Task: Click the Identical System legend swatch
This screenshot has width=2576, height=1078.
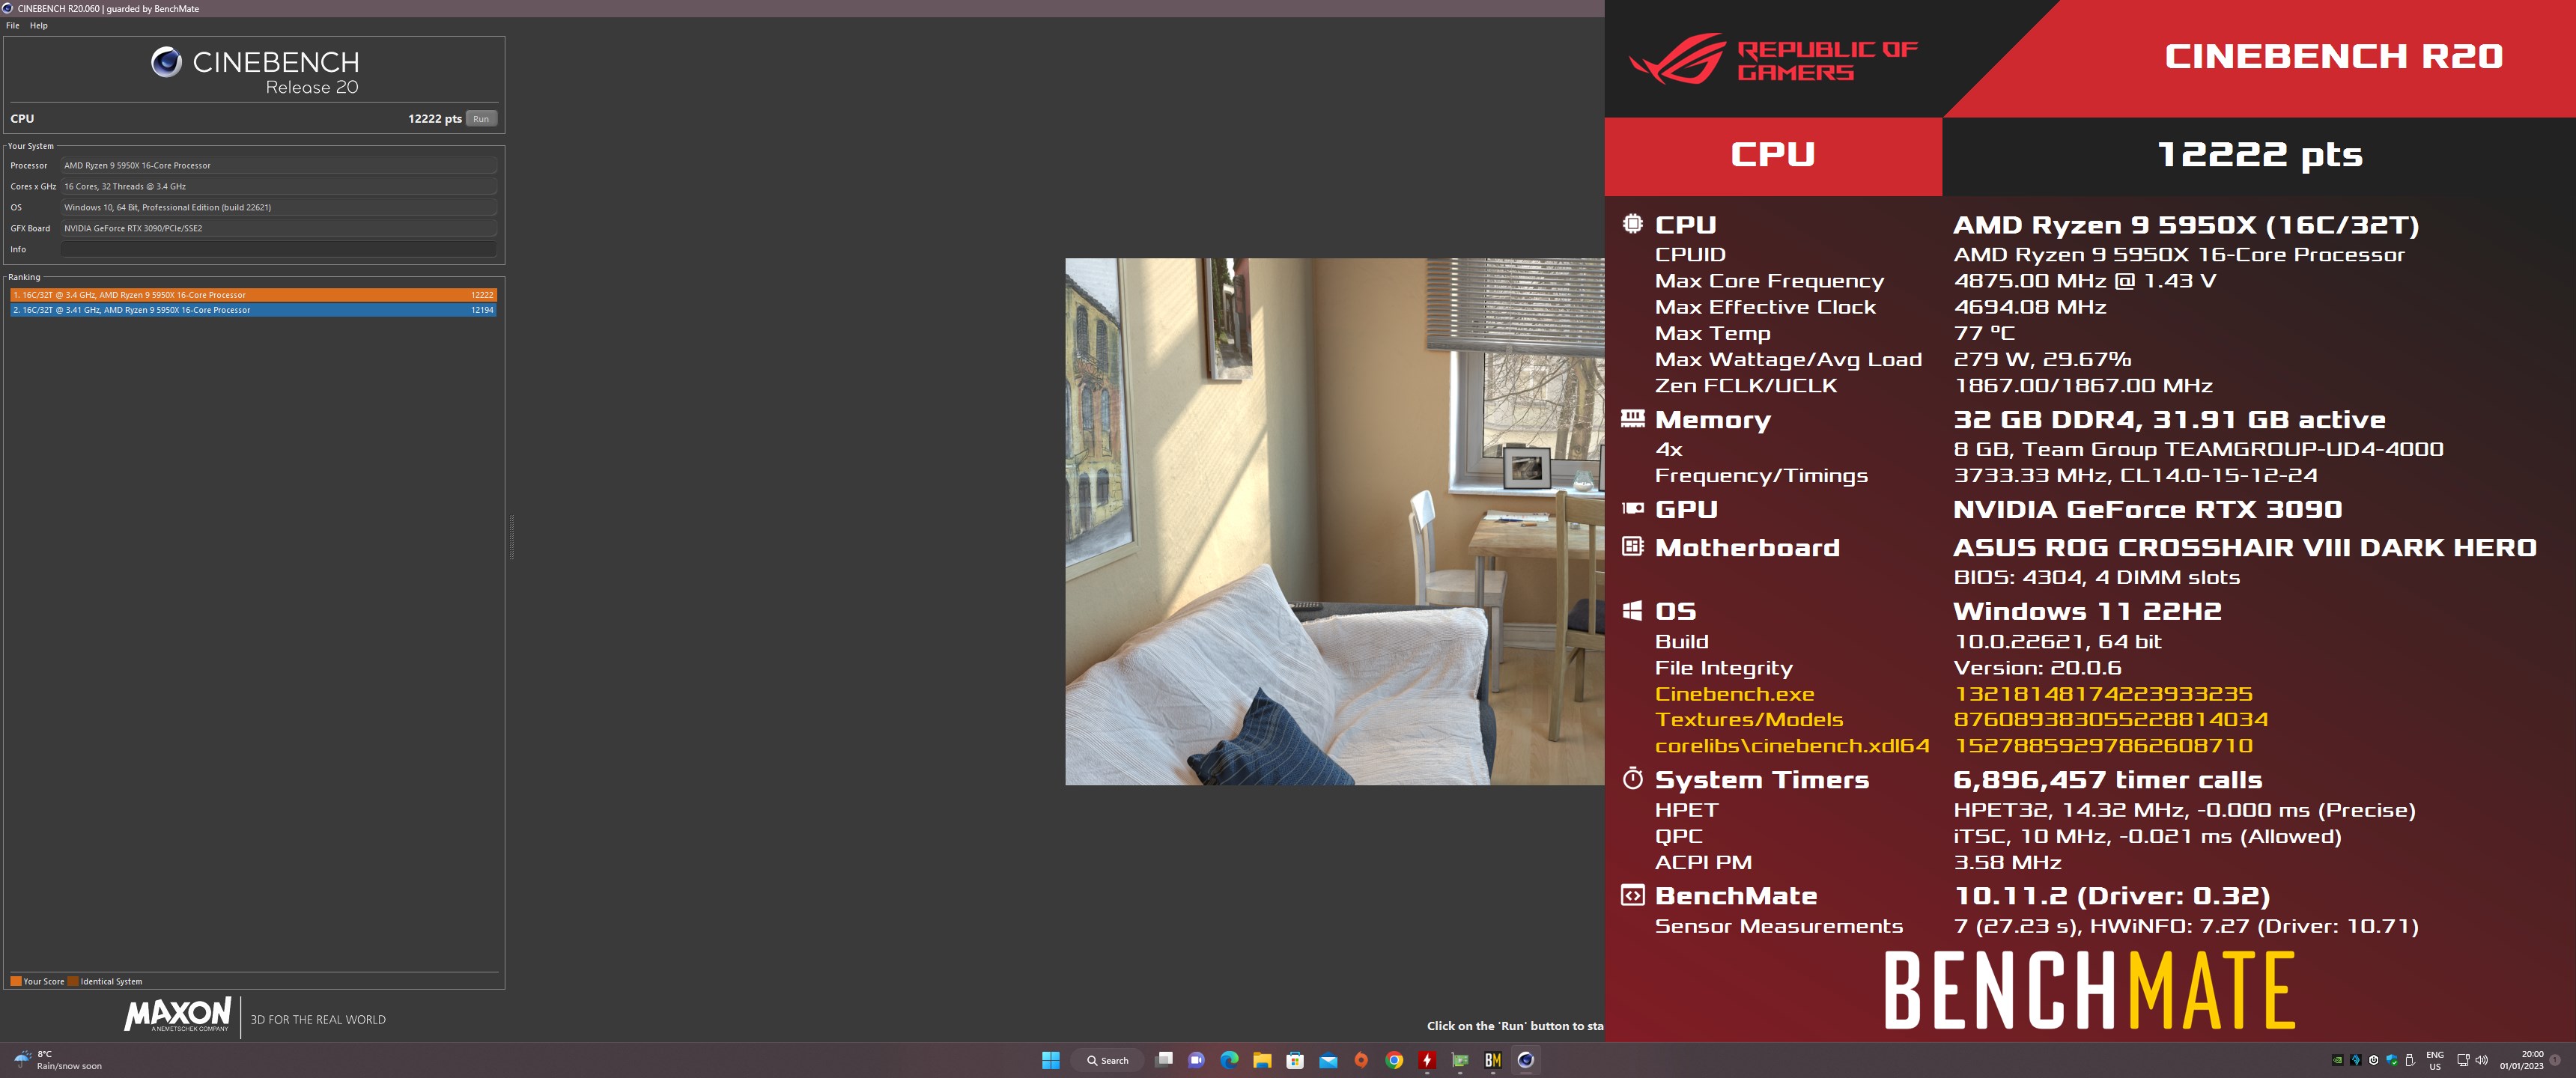Action: click(73, 981)
